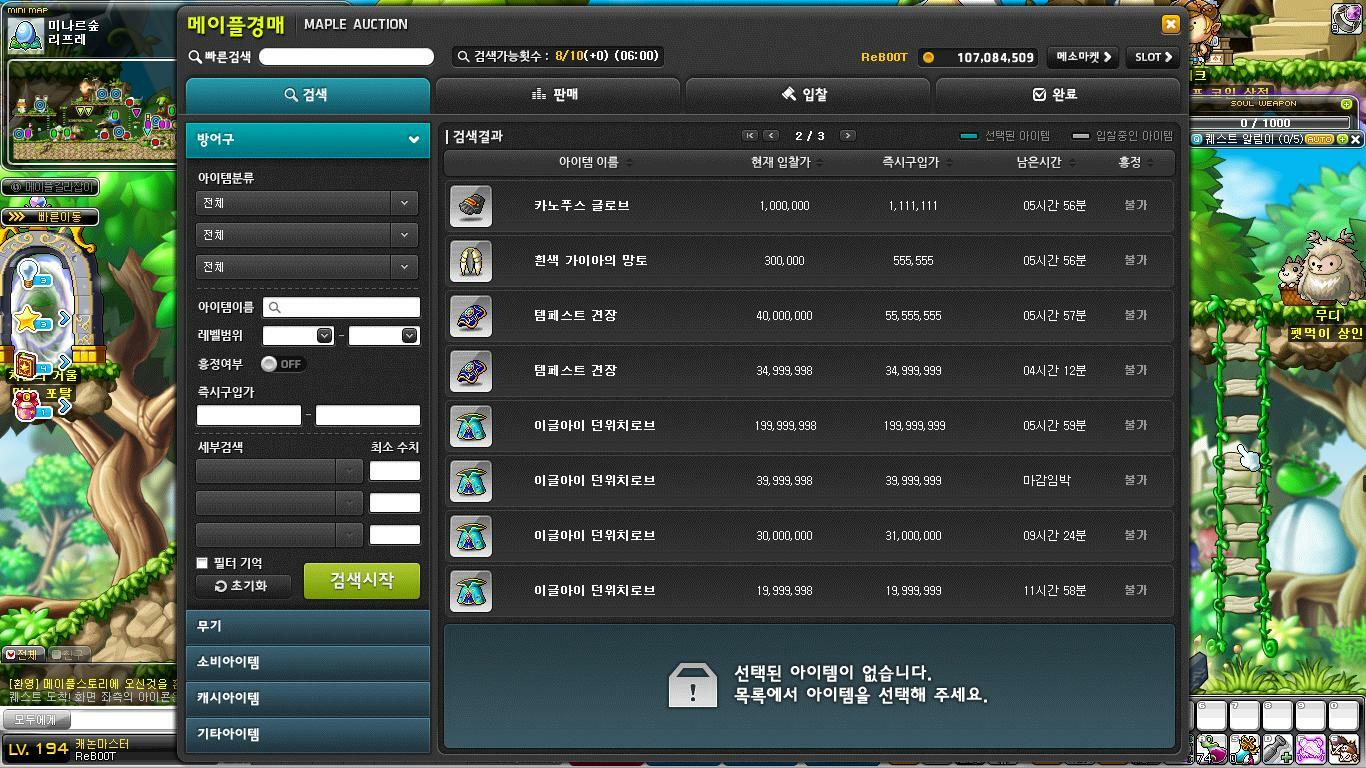1366x768 pixels.
Task: Click icon of 이글아이 던위치로브 priced 30,000,000
Action: click(x=471, y=536)
